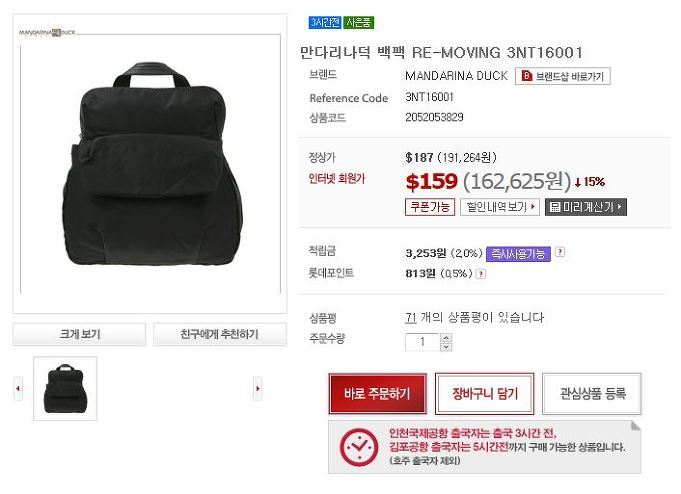Click 관심상품 등록 wishlist button
The height and width of the screenshot is (494, 681).
click(592, 394)
